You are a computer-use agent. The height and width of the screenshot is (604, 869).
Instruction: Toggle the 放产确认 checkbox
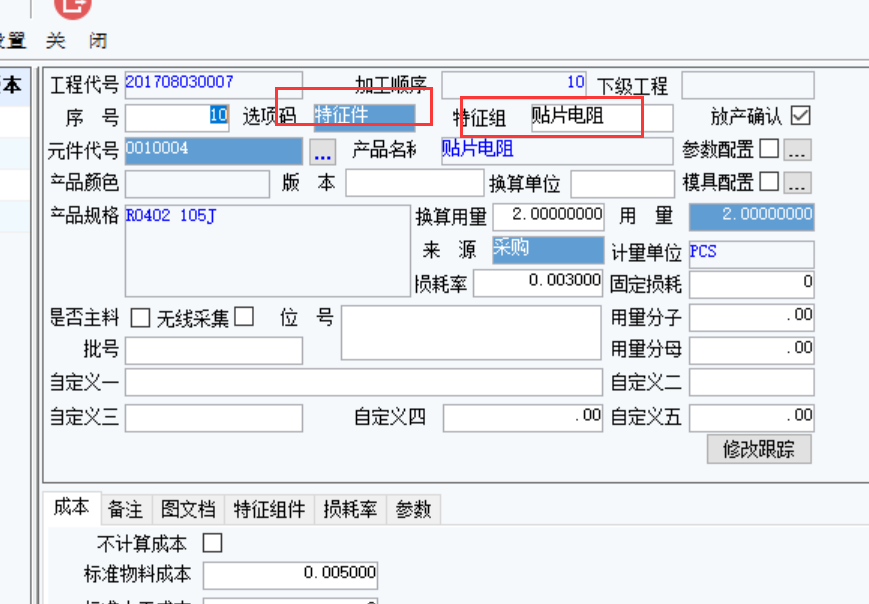[800, 116]
